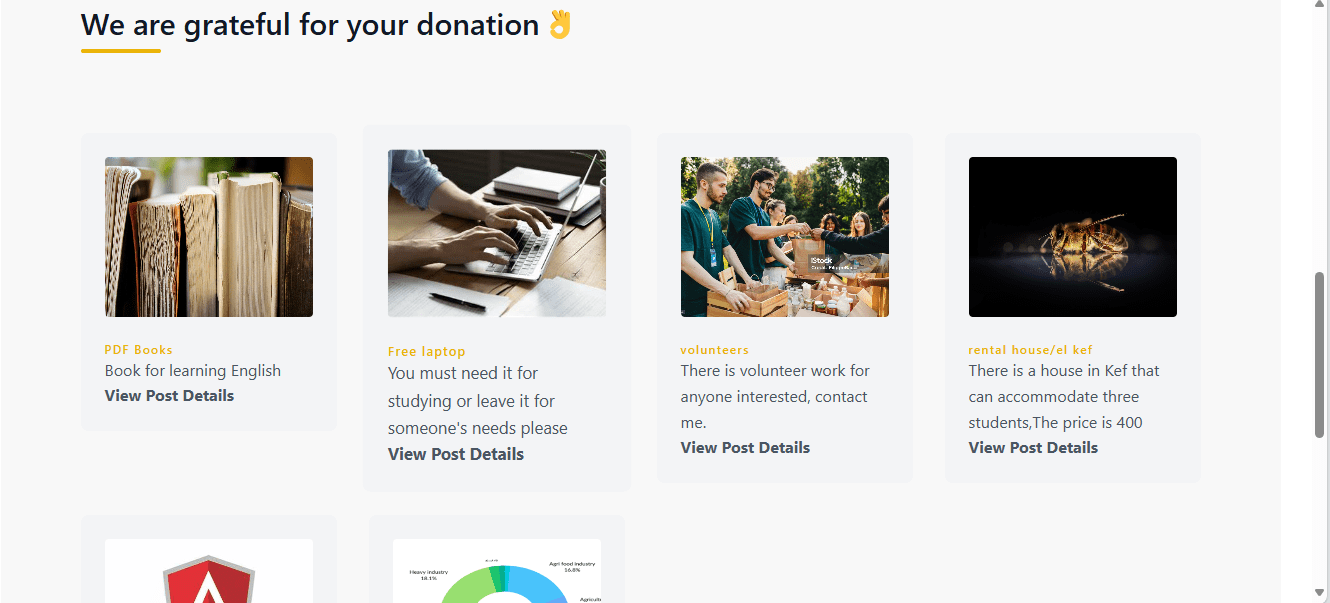View Post Details for PDF Books
The image size is (1330, 603).
point(169,396)
